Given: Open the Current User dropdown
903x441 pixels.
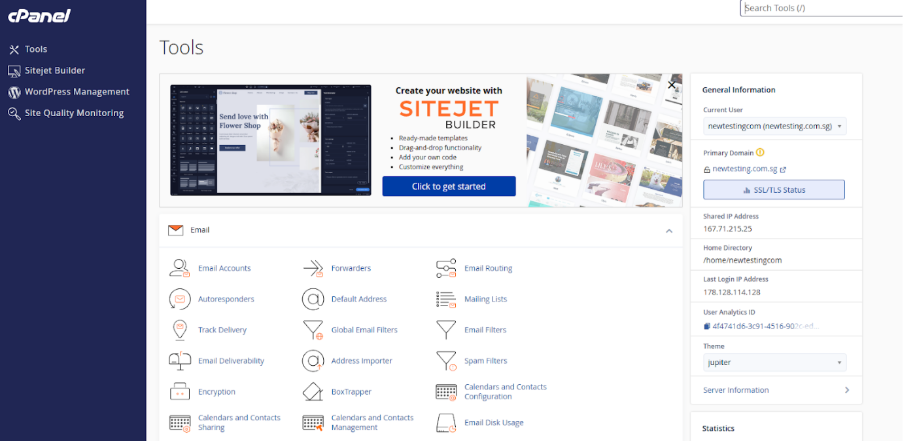Looking at the screenshot, I should [774, 126].
